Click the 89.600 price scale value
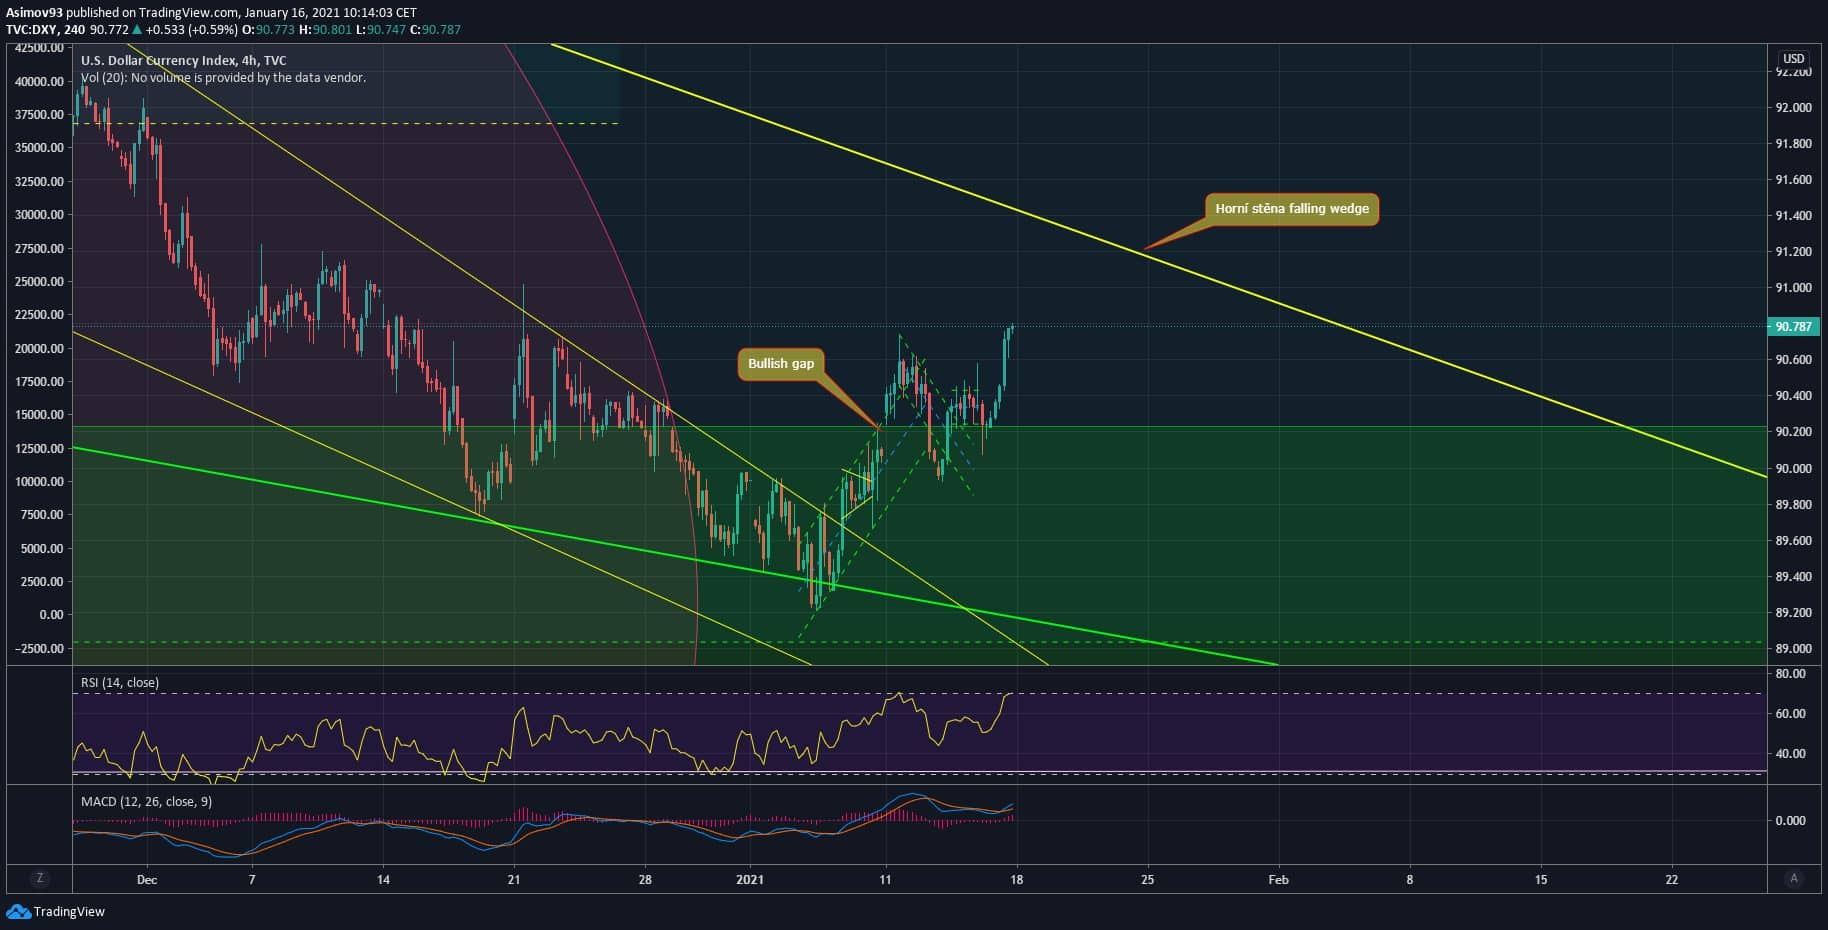 coord(1793,541)
